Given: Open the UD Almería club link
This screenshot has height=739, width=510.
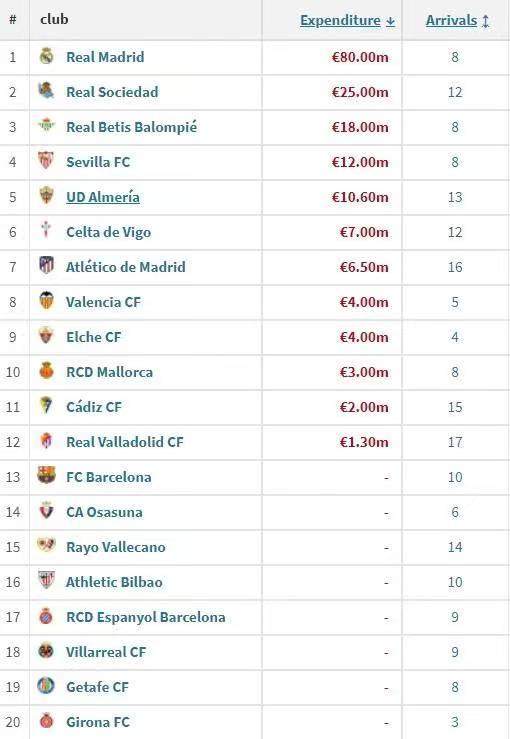Looking at the screenshot, I should tap(103, 197).
